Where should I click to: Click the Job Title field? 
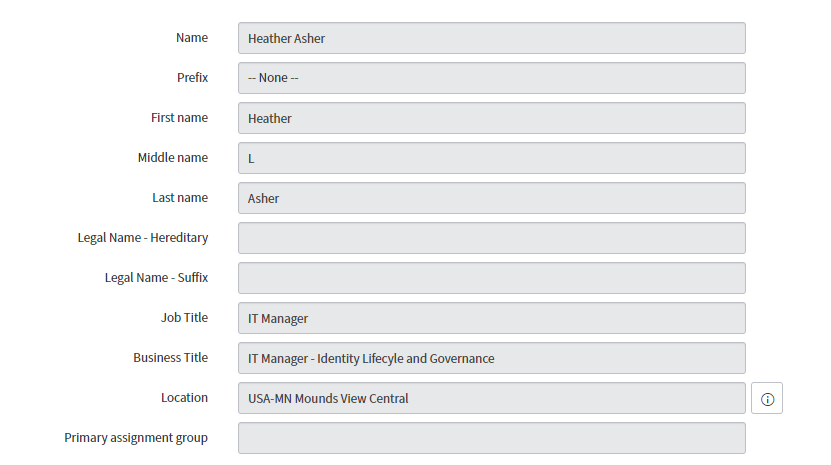(491, 318)
